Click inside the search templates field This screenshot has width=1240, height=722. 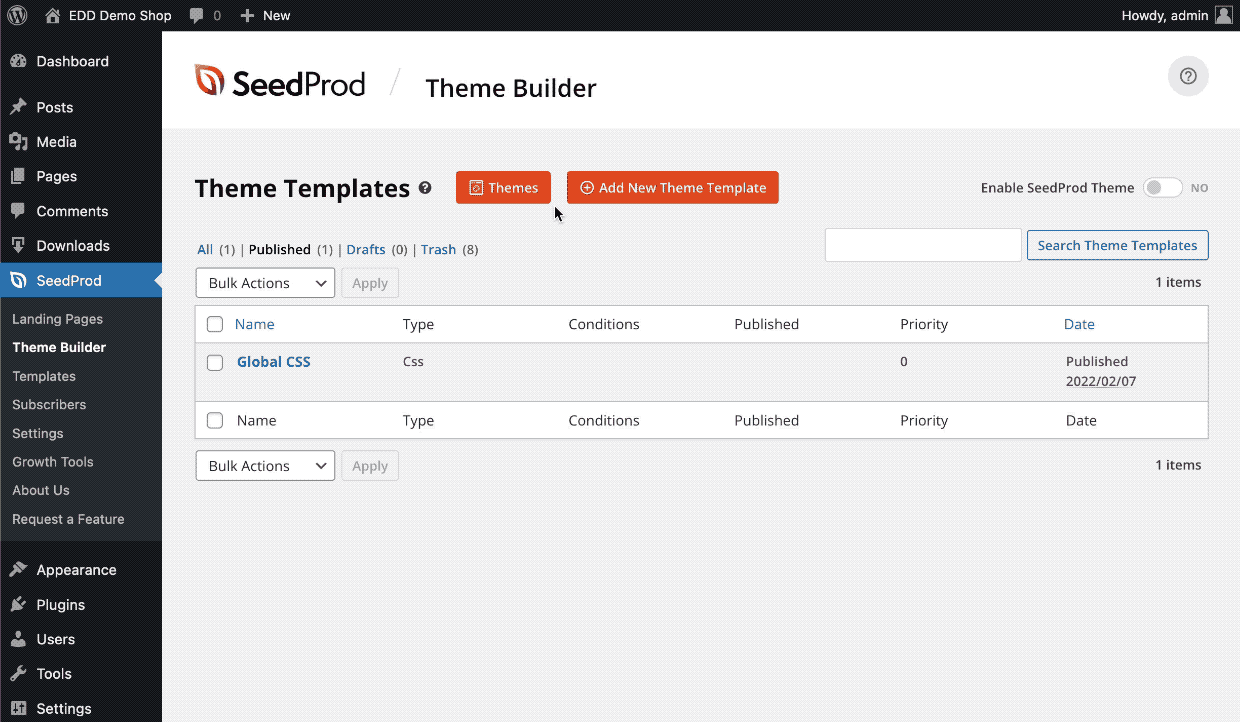click(922, 245)
